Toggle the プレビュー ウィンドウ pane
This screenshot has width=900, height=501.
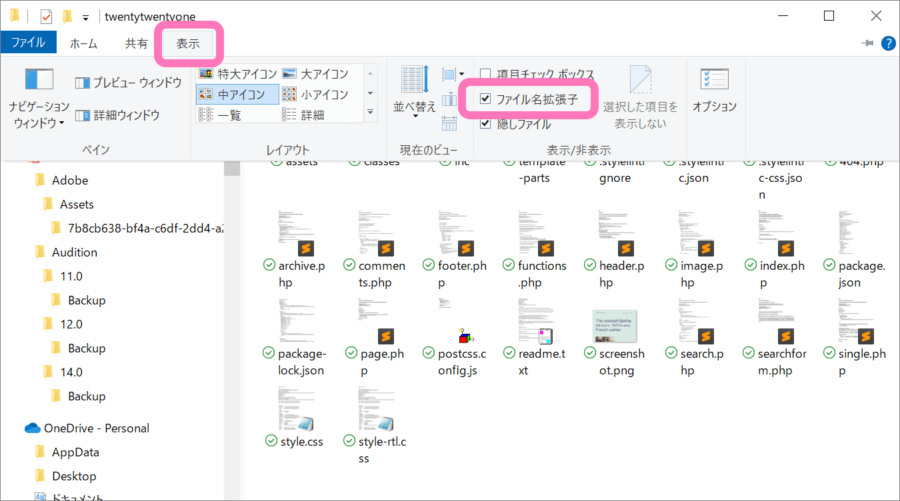click(129, 83)
